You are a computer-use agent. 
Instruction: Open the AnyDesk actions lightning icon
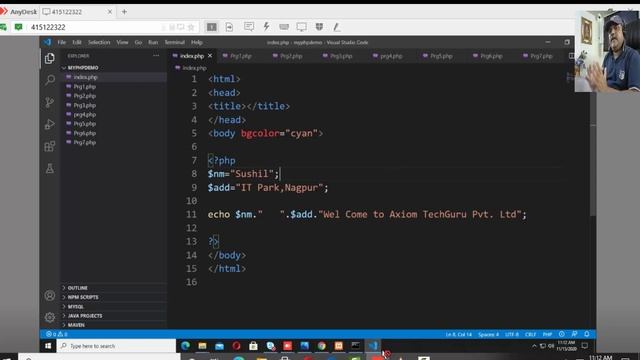(x=266, y=27)
